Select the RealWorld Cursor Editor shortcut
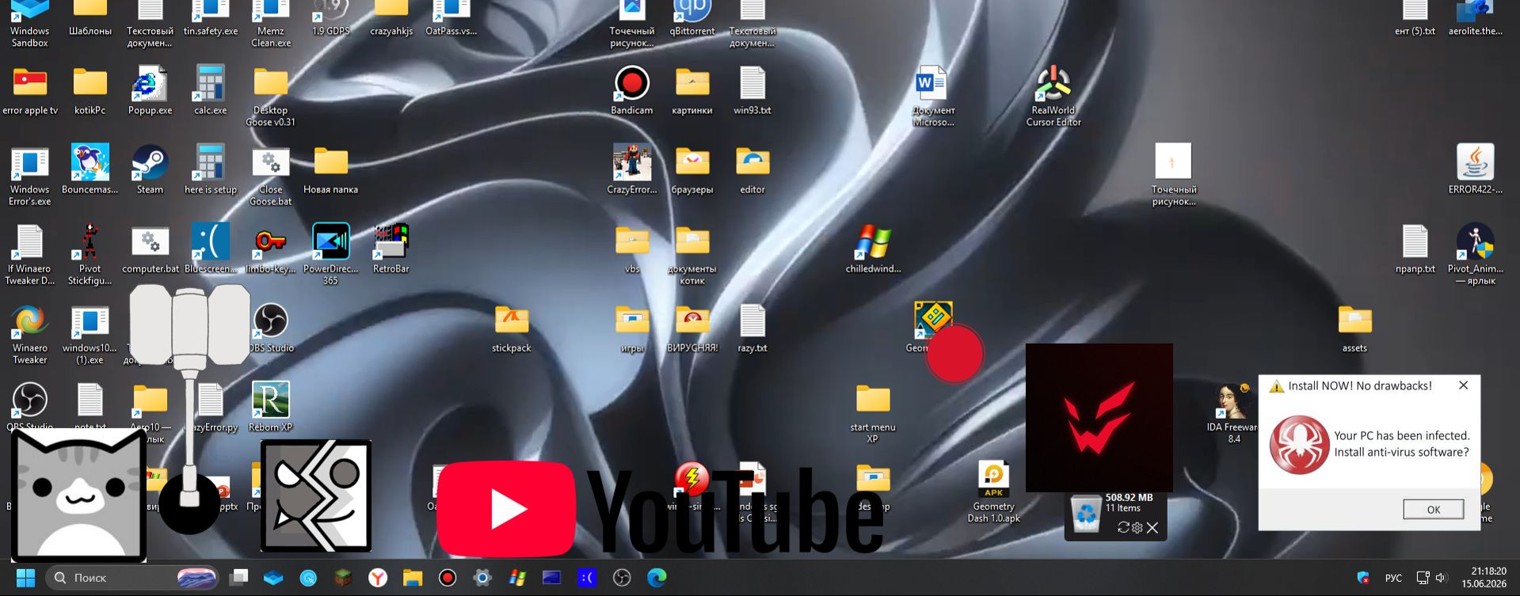This screenshot has height=596, width=1520. pyautogui.click(x=1054, y=96)
